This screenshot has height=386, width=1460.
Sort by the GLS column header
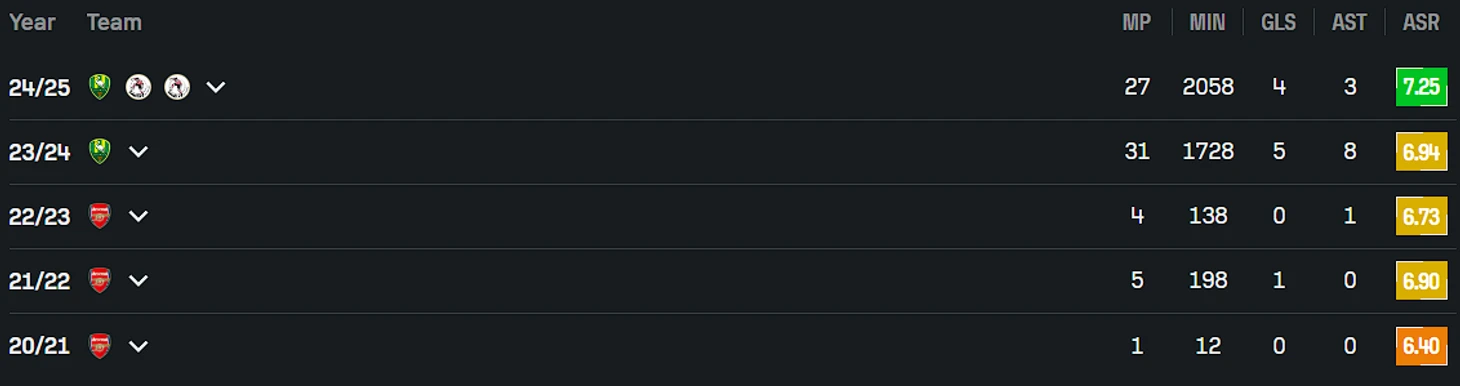(1279, 22)
